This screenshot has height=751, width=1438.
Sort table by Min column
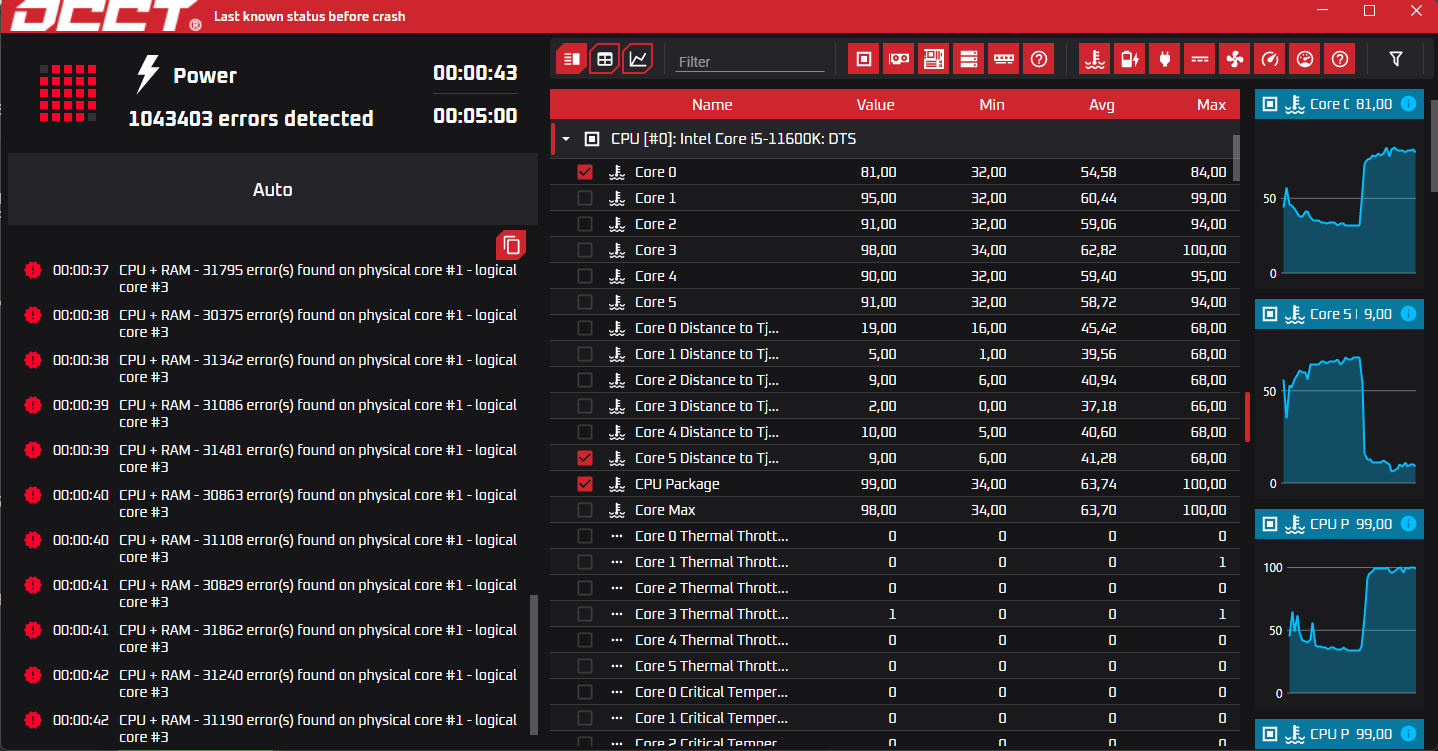click(992, 105)
